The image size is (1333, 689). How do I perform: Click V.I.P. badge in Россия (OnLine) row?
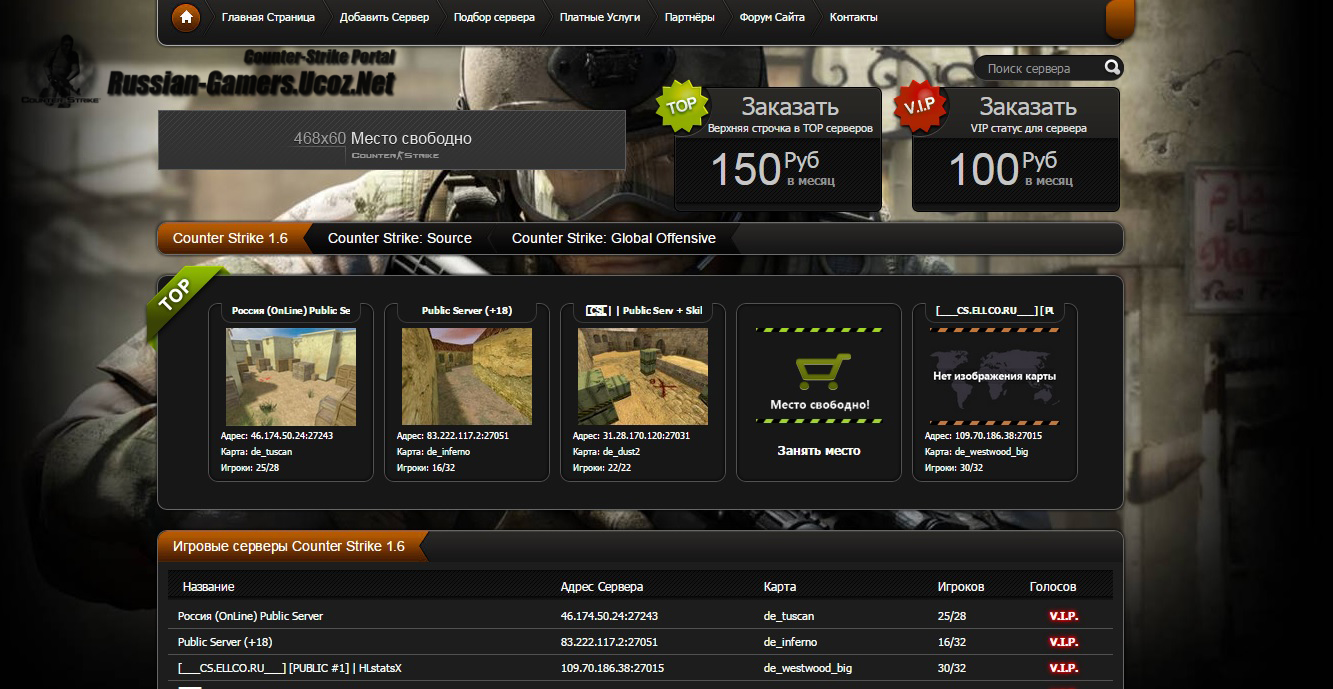pyautogui.click(x=1063, y=616)
